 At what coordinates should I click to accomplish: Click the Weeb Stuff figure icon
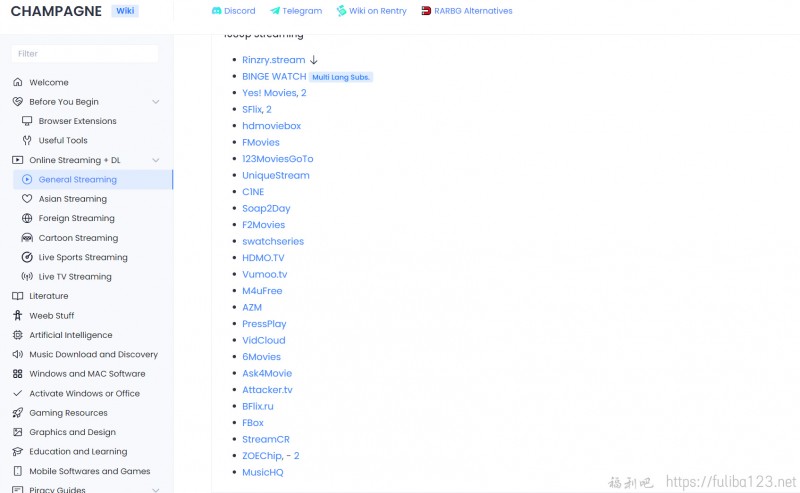point(17,315)
